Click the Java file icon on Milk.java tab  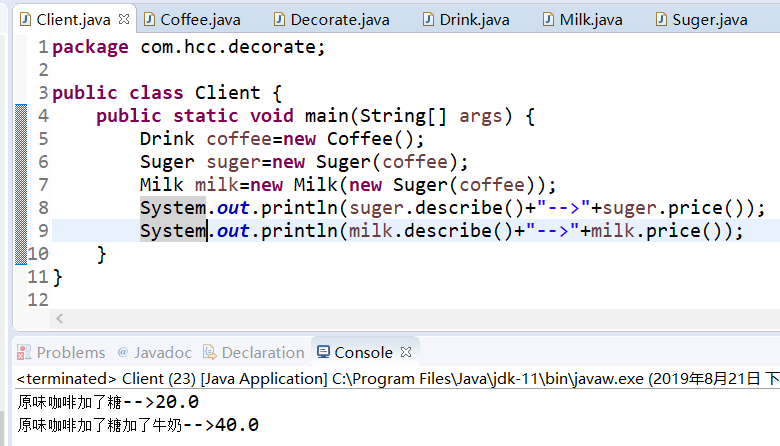548,19
